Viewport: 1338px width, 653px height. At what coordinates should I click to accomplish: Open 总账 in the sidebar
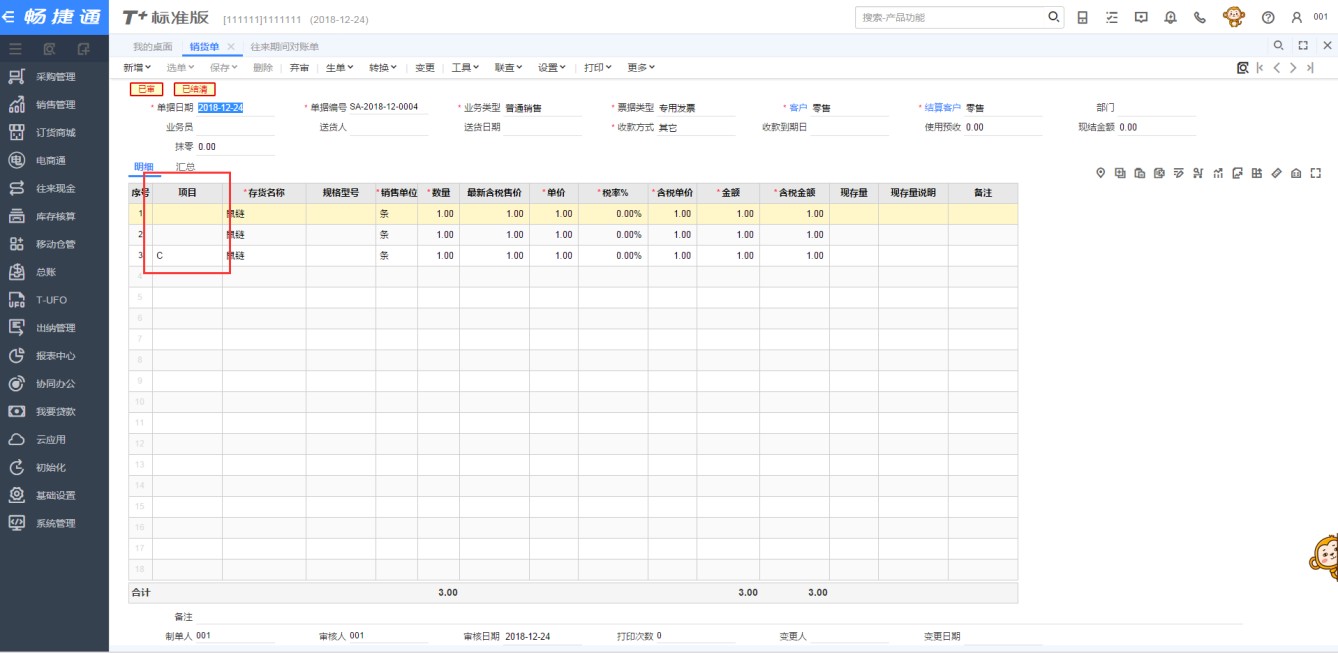click(45, 272)
